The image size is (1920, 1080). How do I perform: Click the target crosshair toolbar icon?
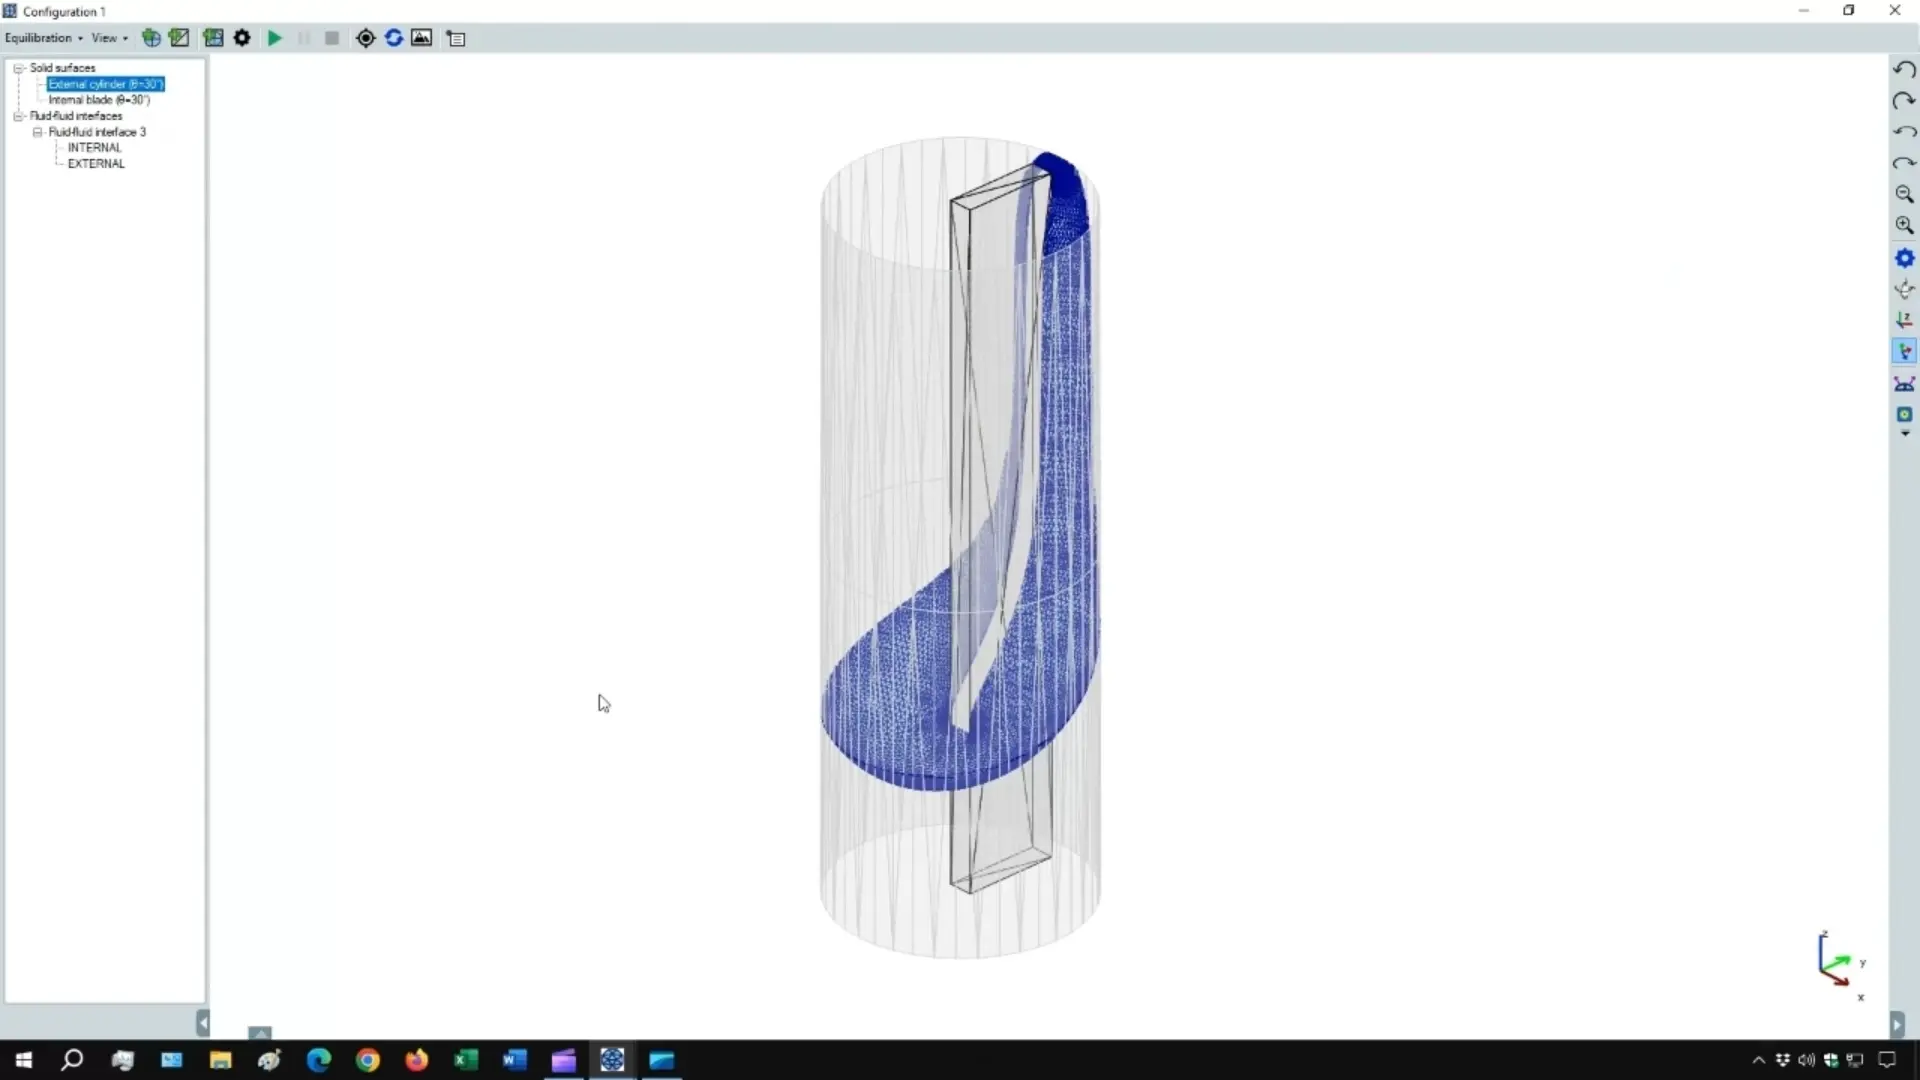(366, 38)
